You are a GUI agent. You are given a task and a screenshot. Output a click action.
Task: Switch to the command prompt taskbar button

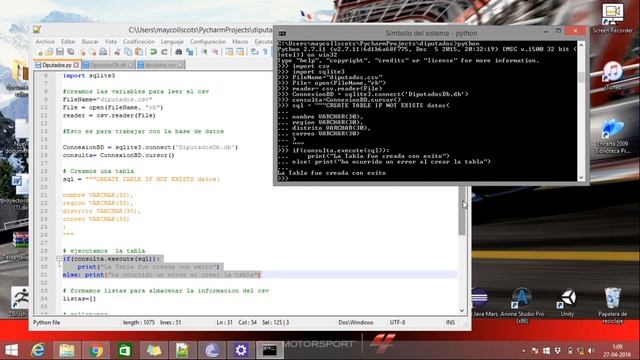tap(270, 350)
